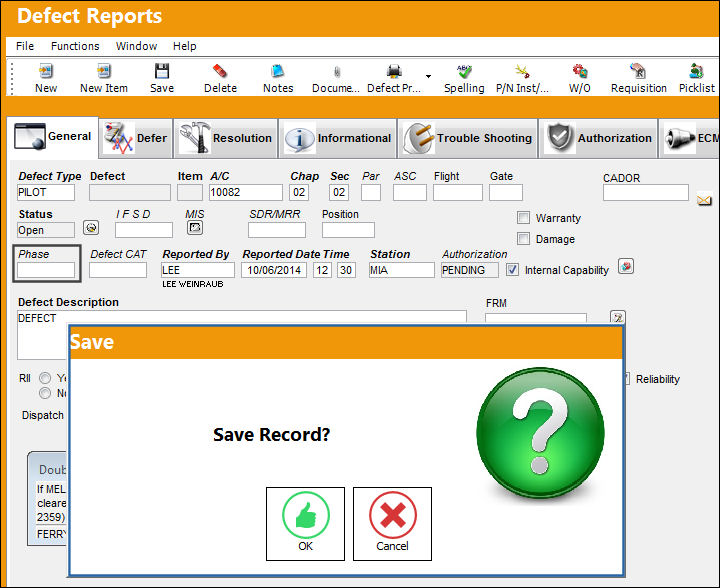
Task: Open the Status selection button
Action: point(91,228)
